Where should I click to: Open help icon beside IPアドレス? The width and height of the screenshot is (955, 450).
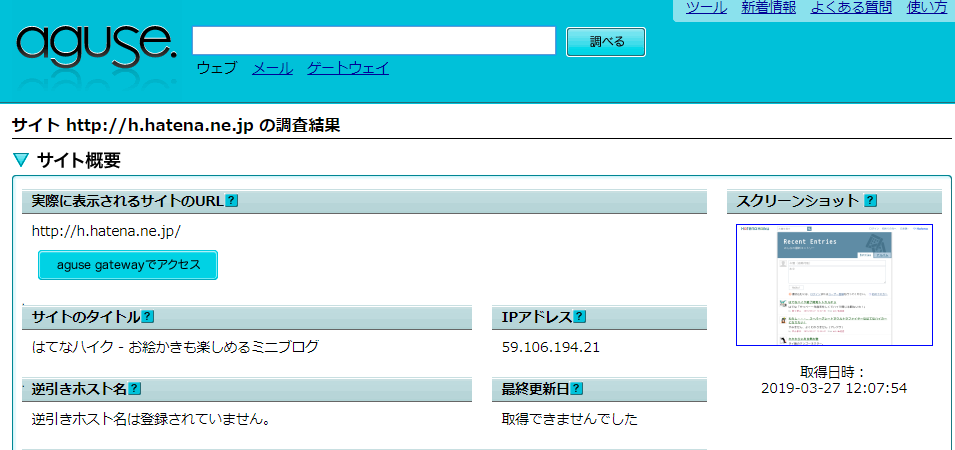pos(580,317)
